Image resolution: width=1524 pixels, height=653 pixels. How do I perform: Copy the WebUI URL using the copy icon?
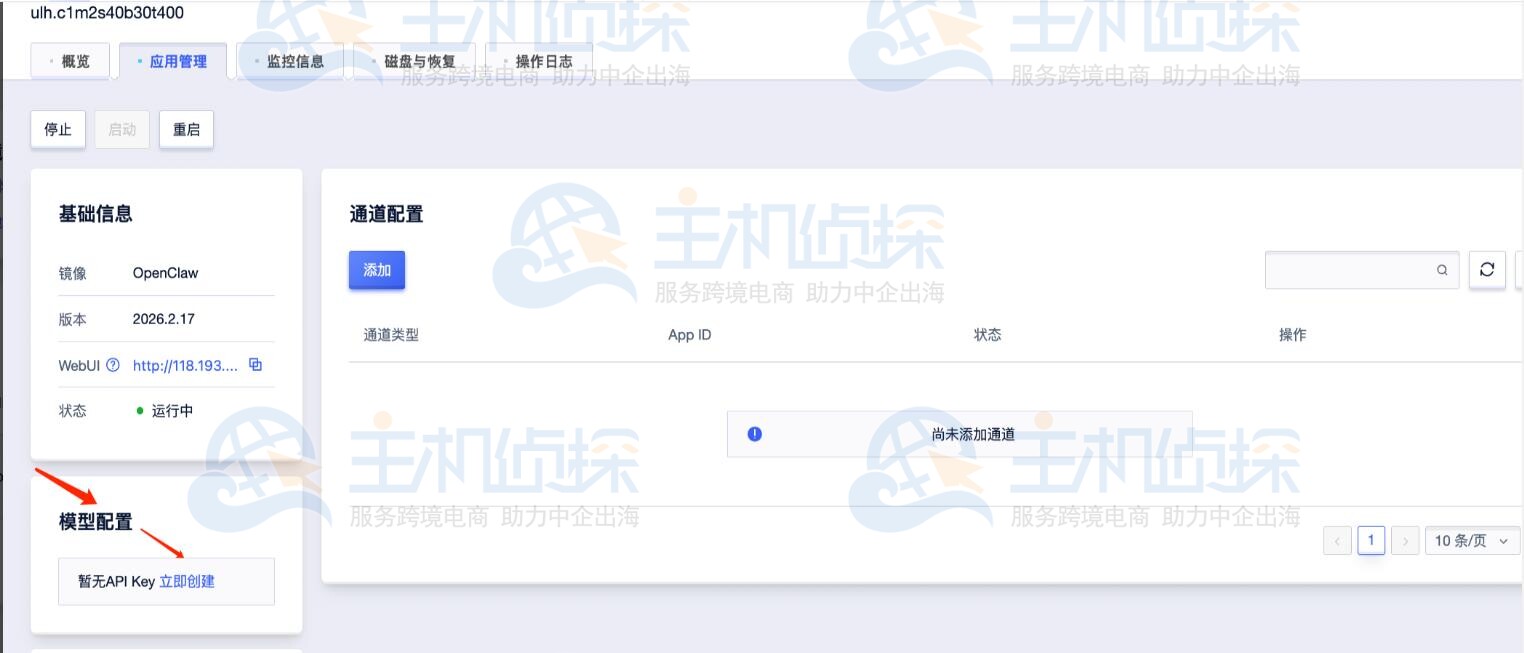tap(256, 366)
